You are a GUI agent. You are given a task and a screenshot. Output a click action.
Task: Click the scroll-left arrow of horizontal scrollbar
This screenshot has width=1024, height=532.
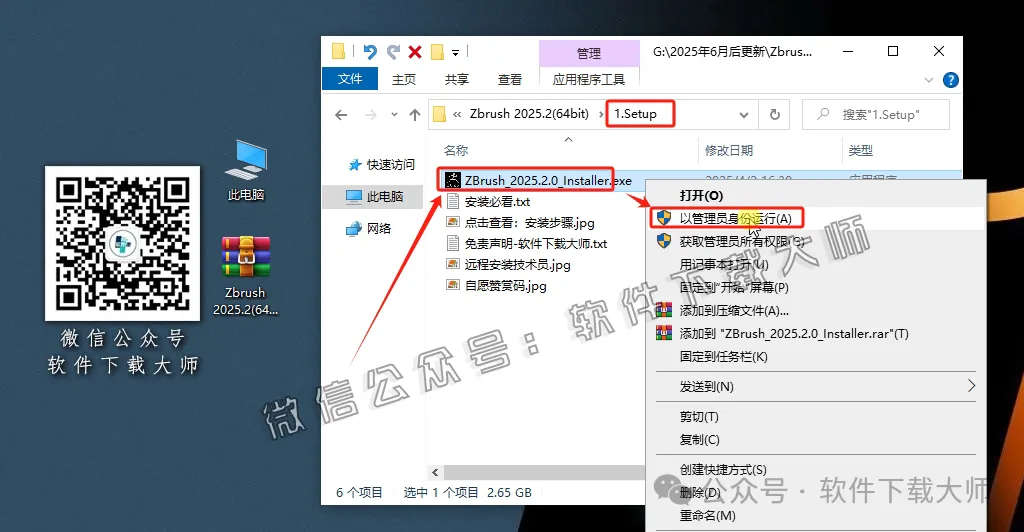pyautogui.click(x=436, y=472)
